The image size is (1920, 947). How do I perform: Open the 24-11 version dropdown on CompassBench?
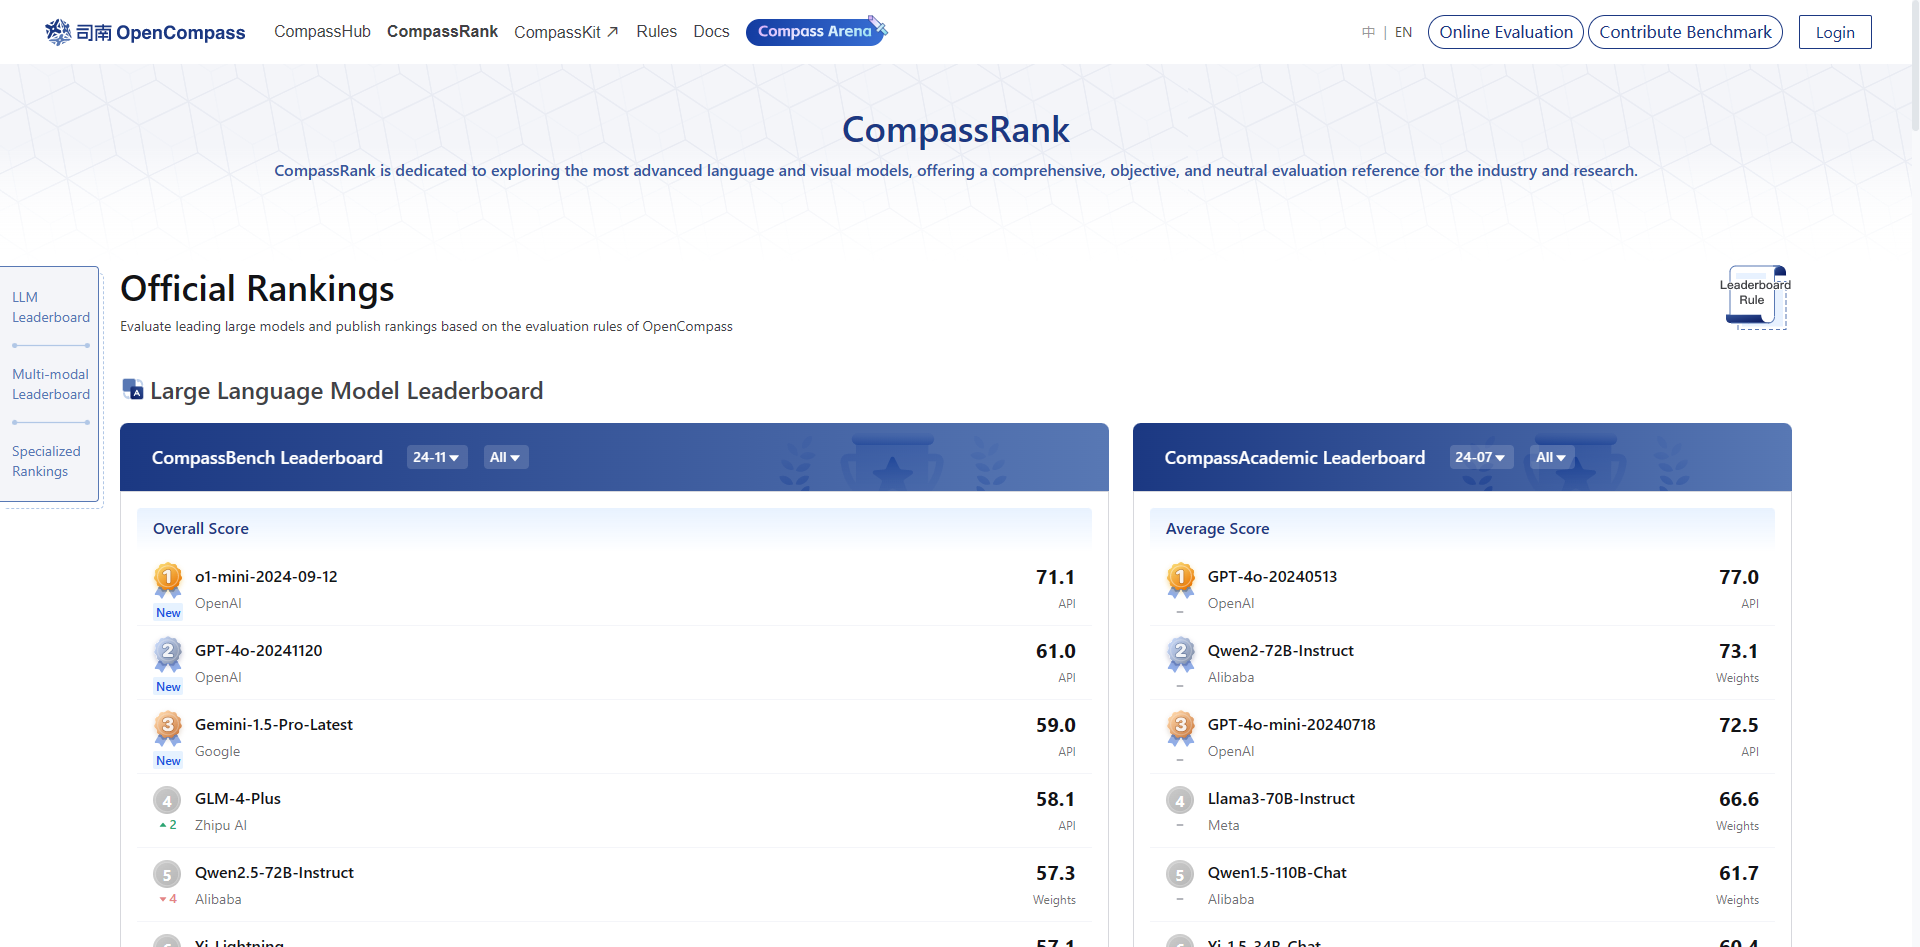click(x=436, y=457)
